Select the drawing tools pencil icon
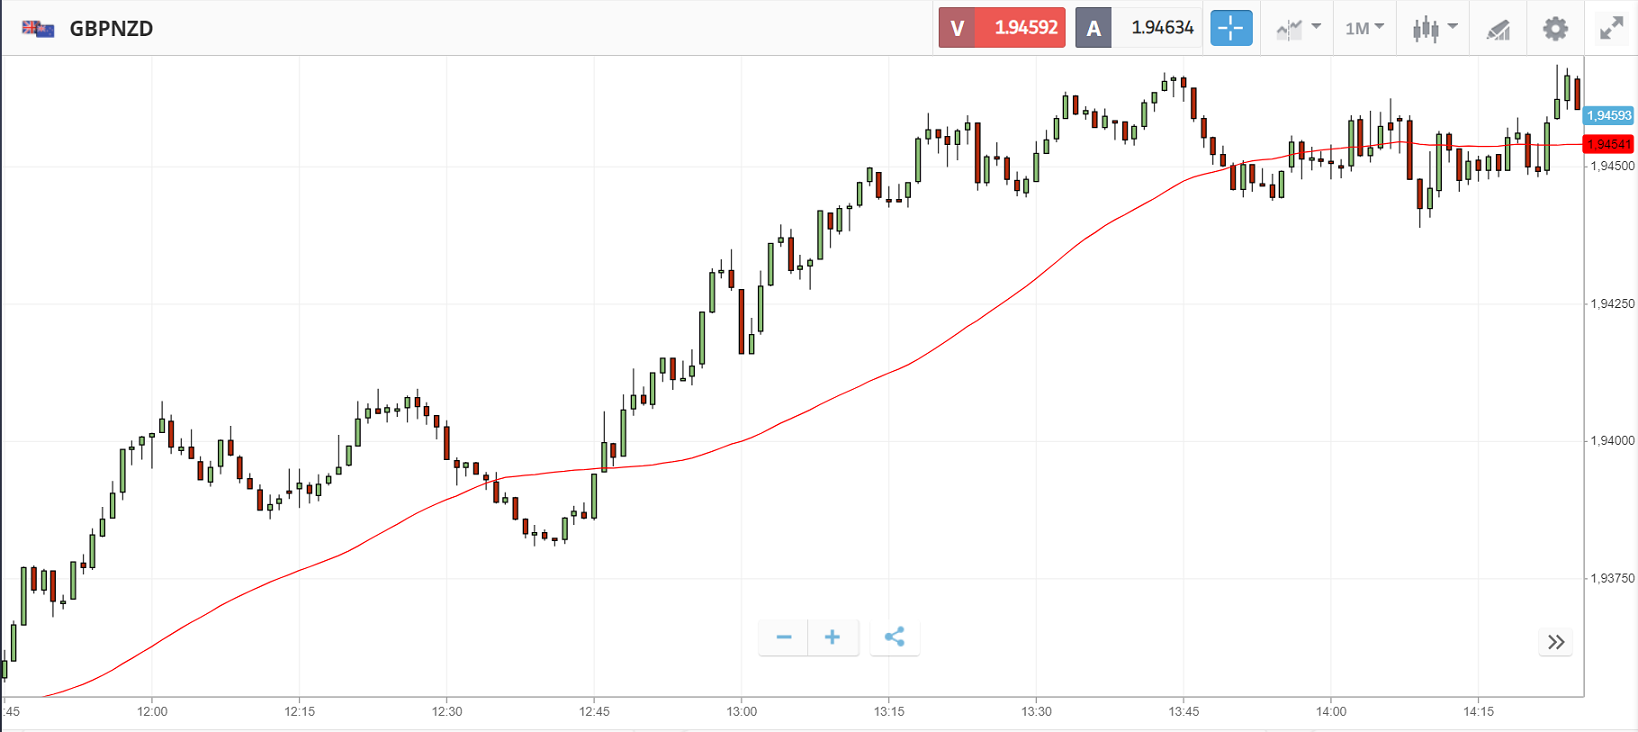 click(1497, 29)
